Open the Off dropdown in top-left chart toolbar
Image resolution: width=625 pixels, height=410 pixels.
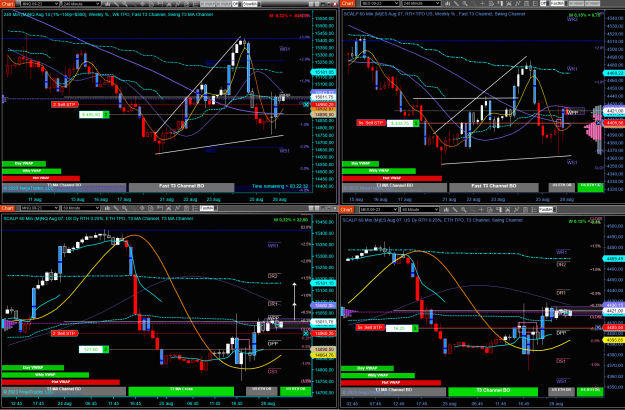236,4
